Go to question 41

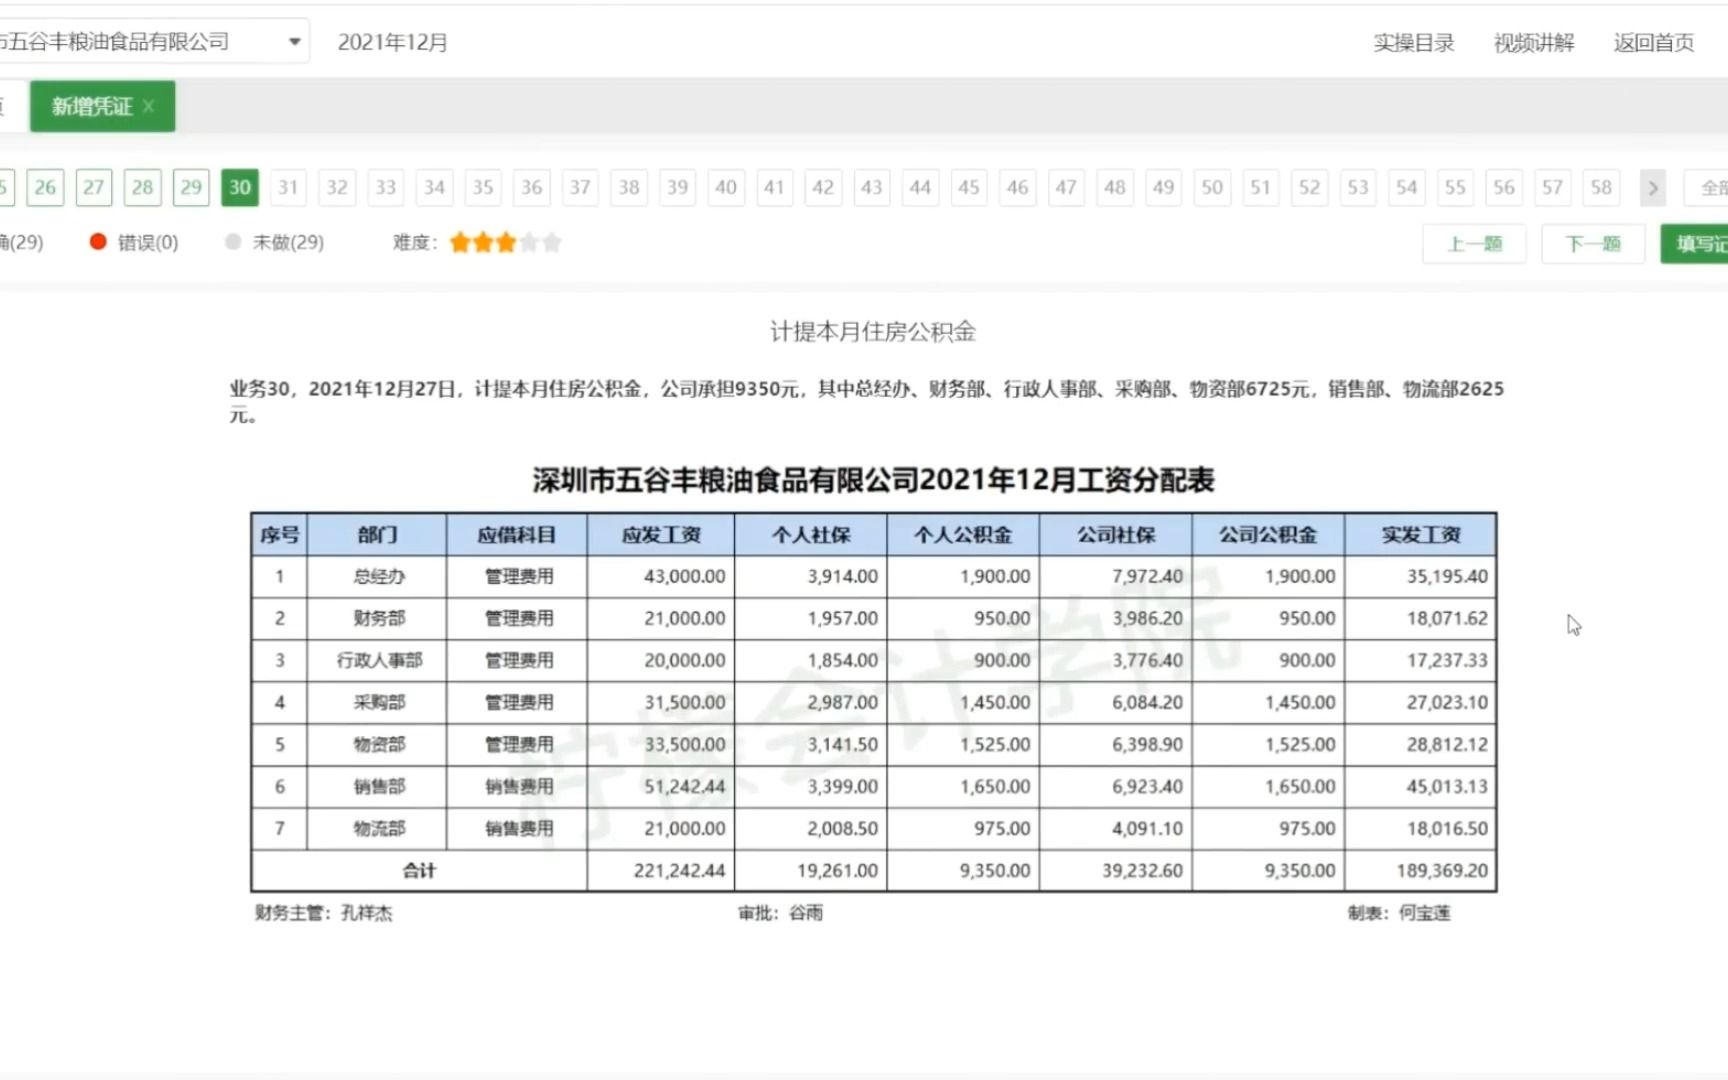pyautogui.click(x=774, y=187)
